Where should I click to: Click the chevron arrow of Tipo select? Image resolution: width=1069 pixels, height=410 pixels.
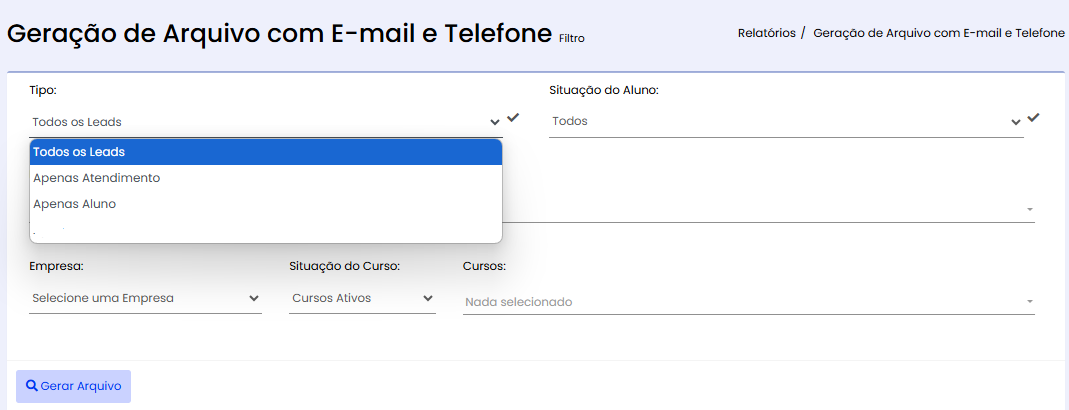click(x=495, y=122)
